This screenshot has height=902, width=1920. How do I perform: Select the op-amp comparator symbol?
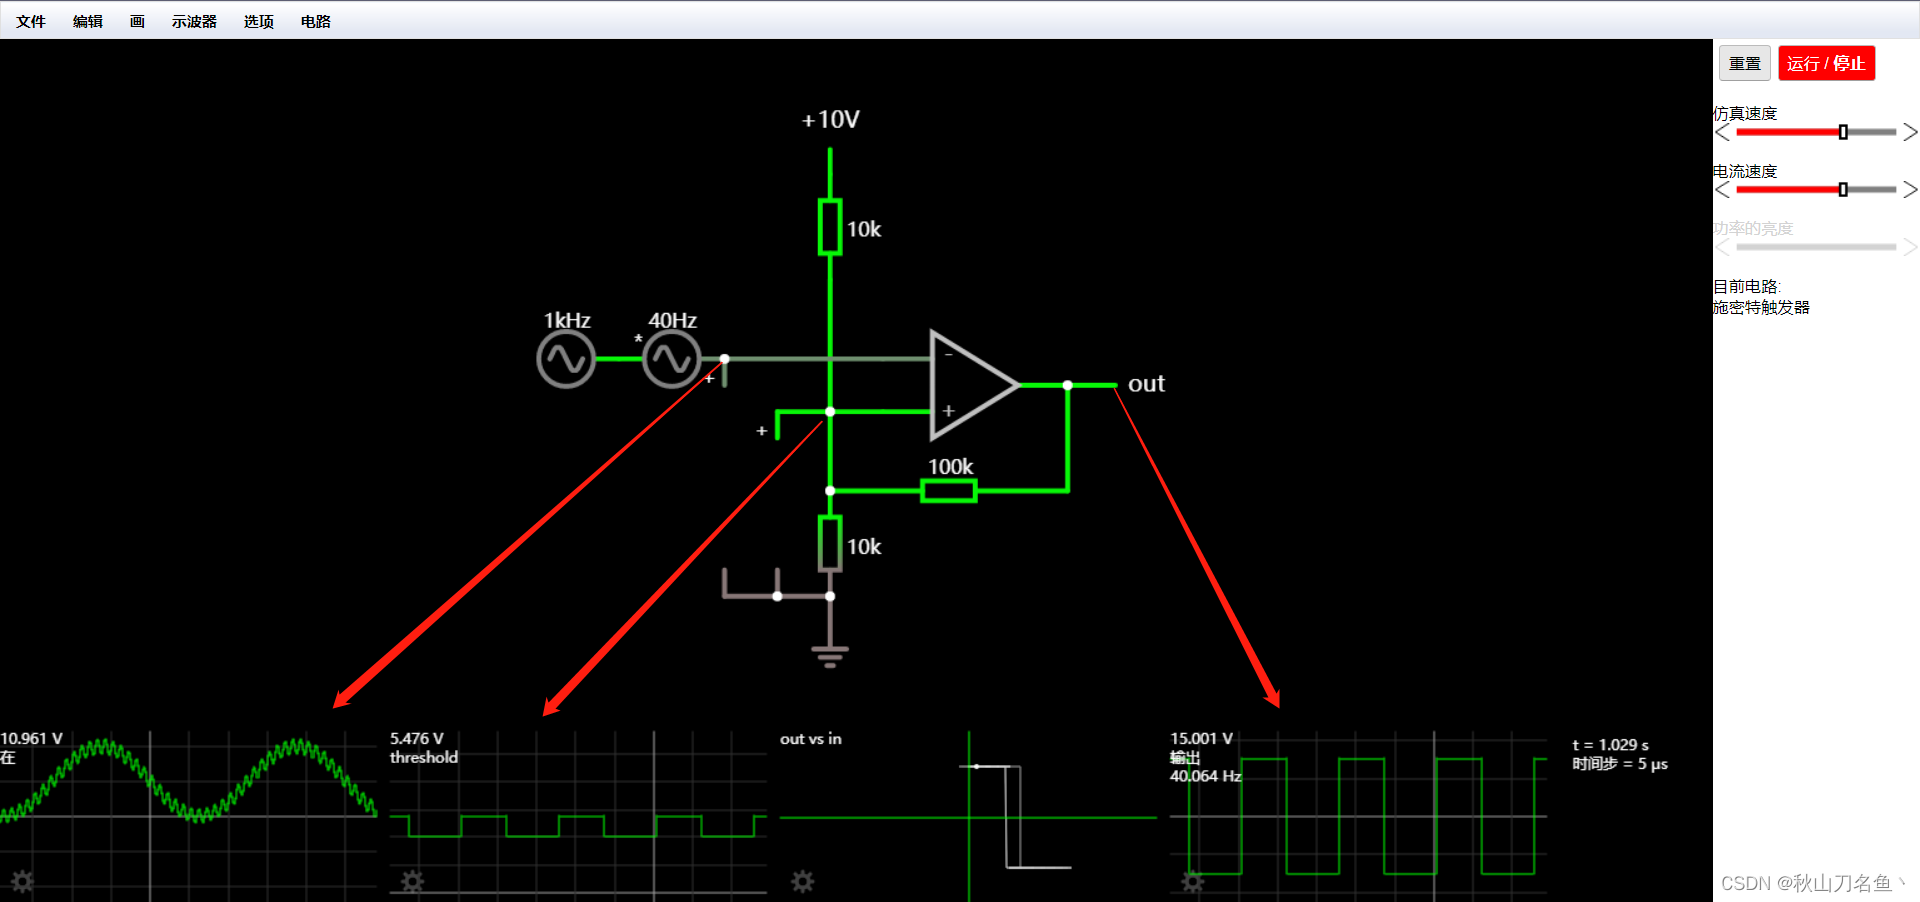coord(974,385)
